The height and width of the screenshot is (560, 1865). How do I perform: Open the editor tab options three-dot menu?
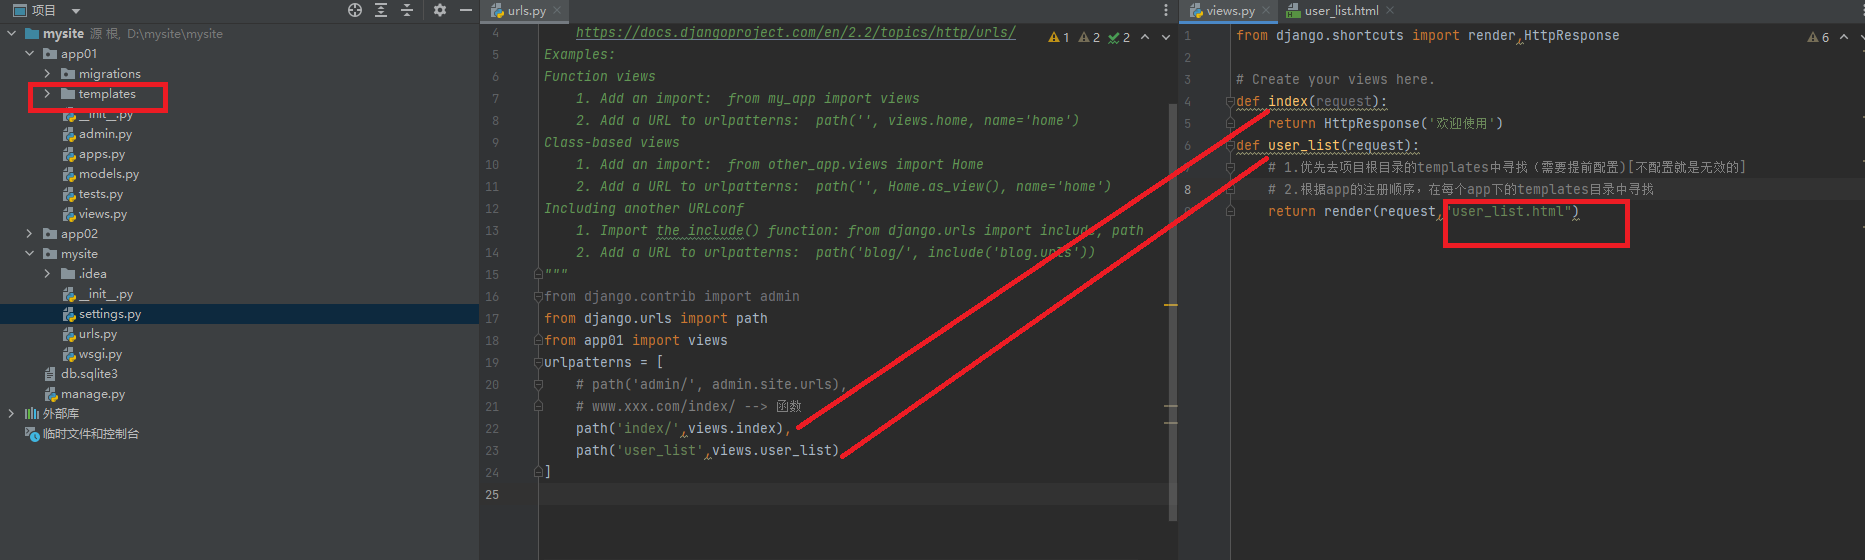(1165, 10)
